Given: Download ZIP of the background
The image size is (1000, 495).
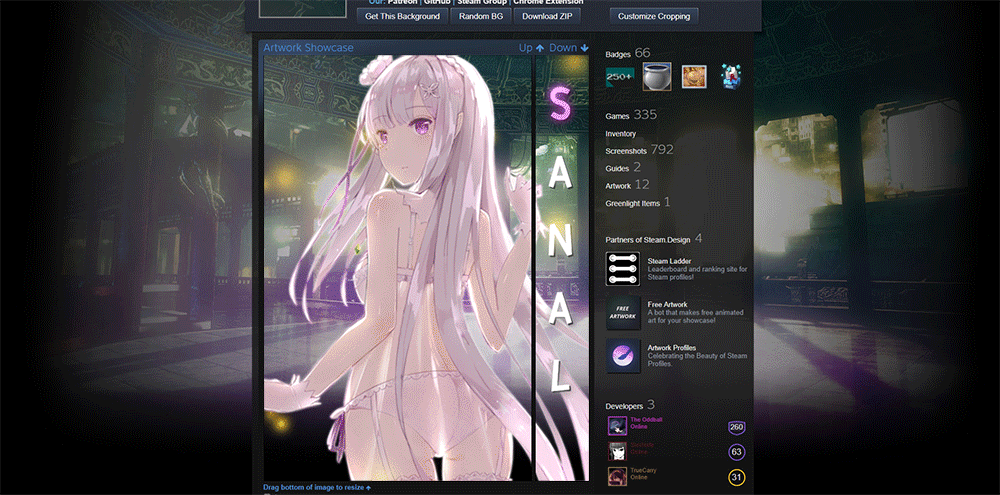Looking at the screenshot, I should click(547, 16).
